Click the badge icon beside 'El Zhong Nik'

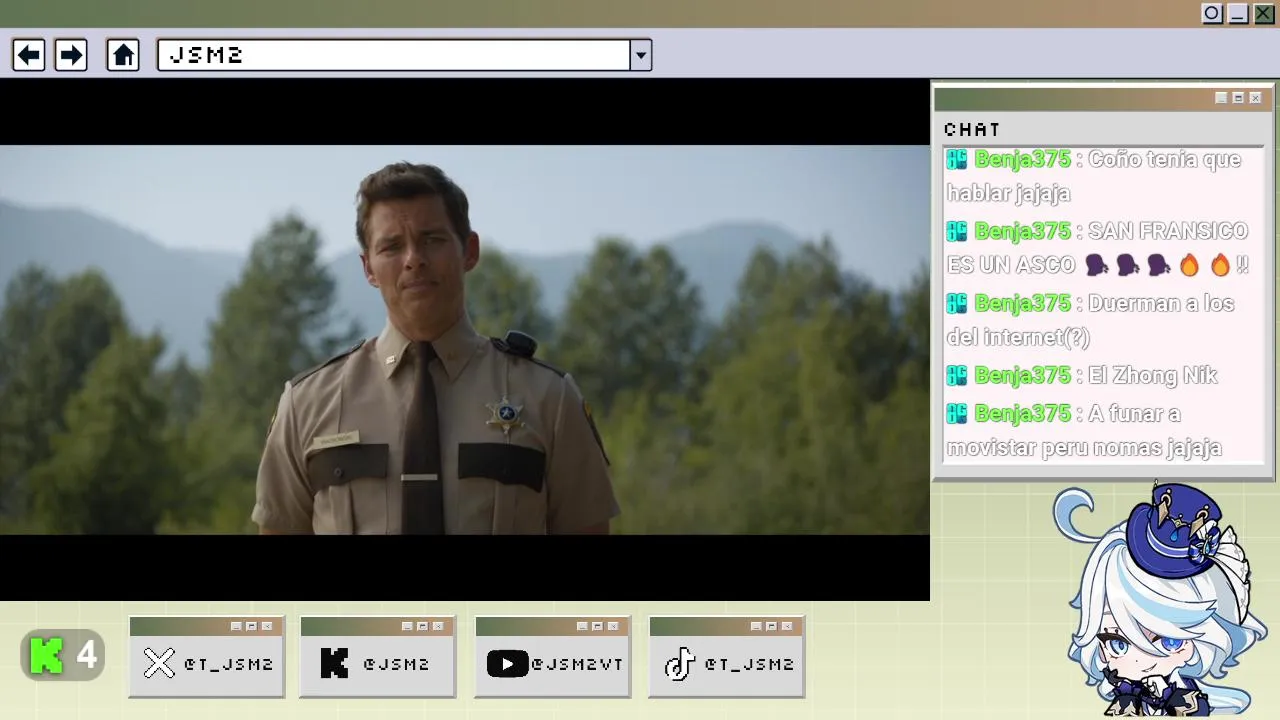point(957,376)
